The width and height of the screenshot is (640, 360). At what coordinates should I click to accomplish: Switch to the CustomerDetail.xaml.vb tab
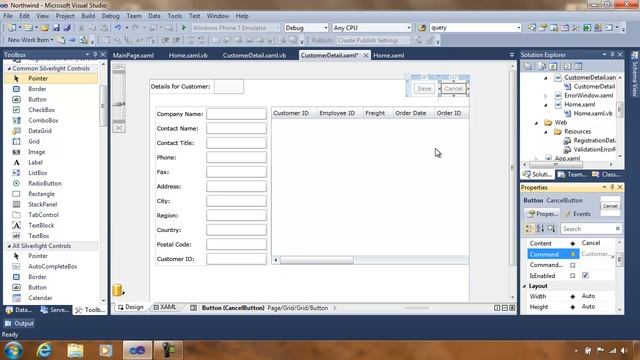point(254,55)
